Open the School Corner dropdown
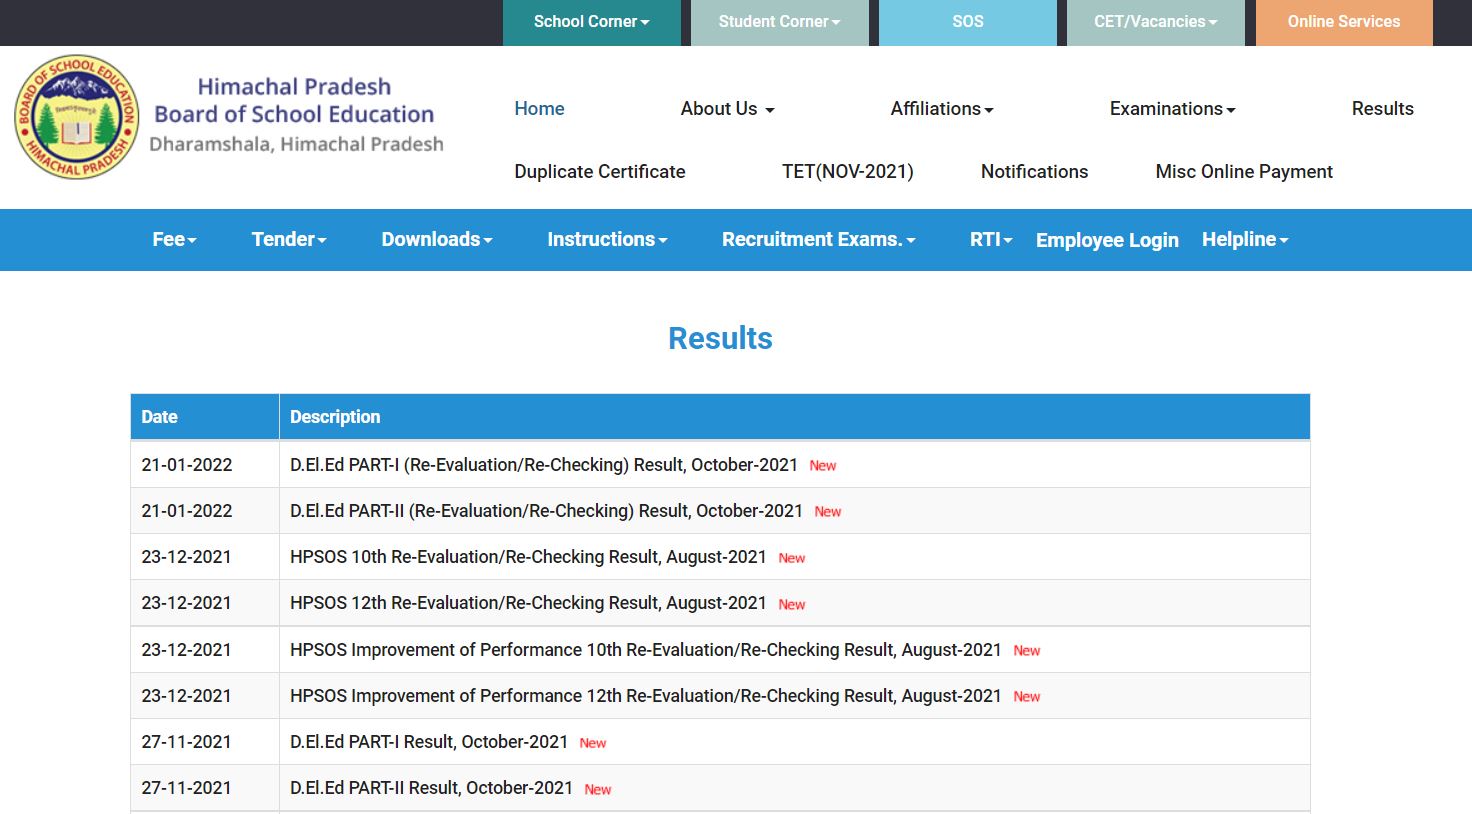 pos(592,22)
